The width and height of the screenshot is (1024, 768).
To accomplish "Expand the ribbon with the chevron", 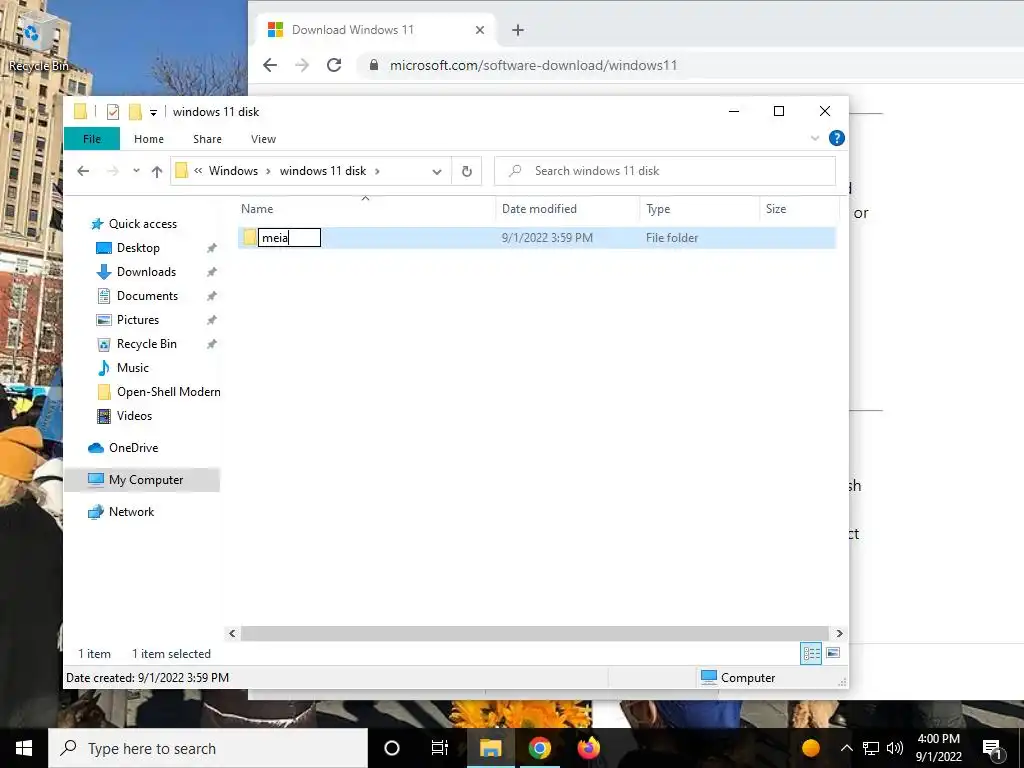I will click(x=815, y=138).
